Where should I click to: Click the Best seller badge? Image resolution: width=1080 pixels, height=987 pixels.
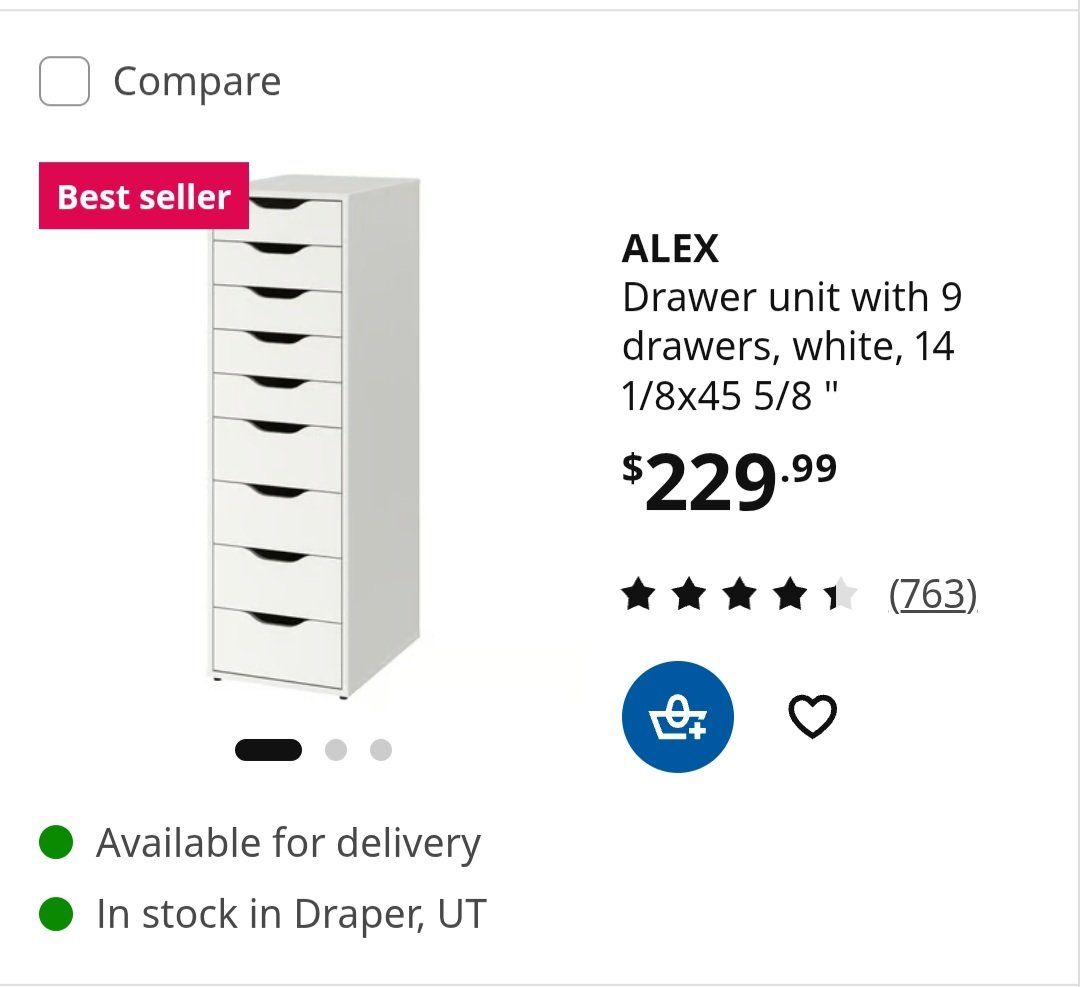(x=144, y=196)
